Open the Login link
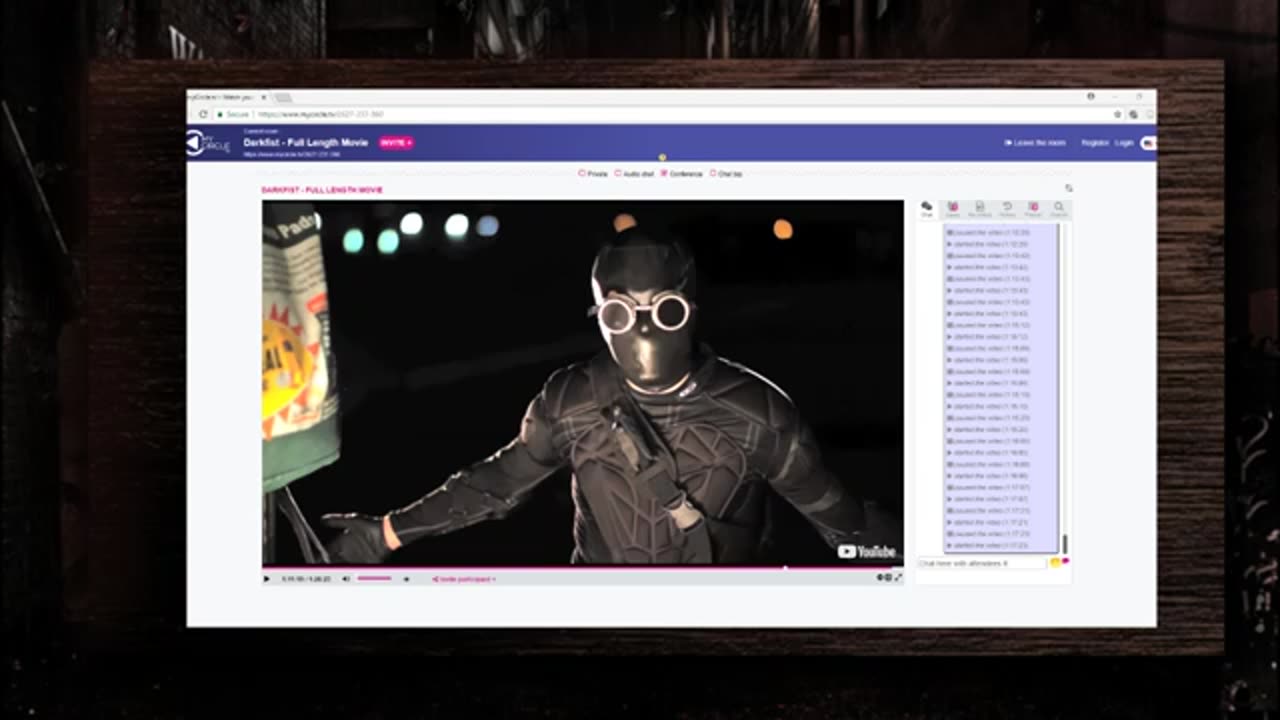 [x=1124, y=143]
